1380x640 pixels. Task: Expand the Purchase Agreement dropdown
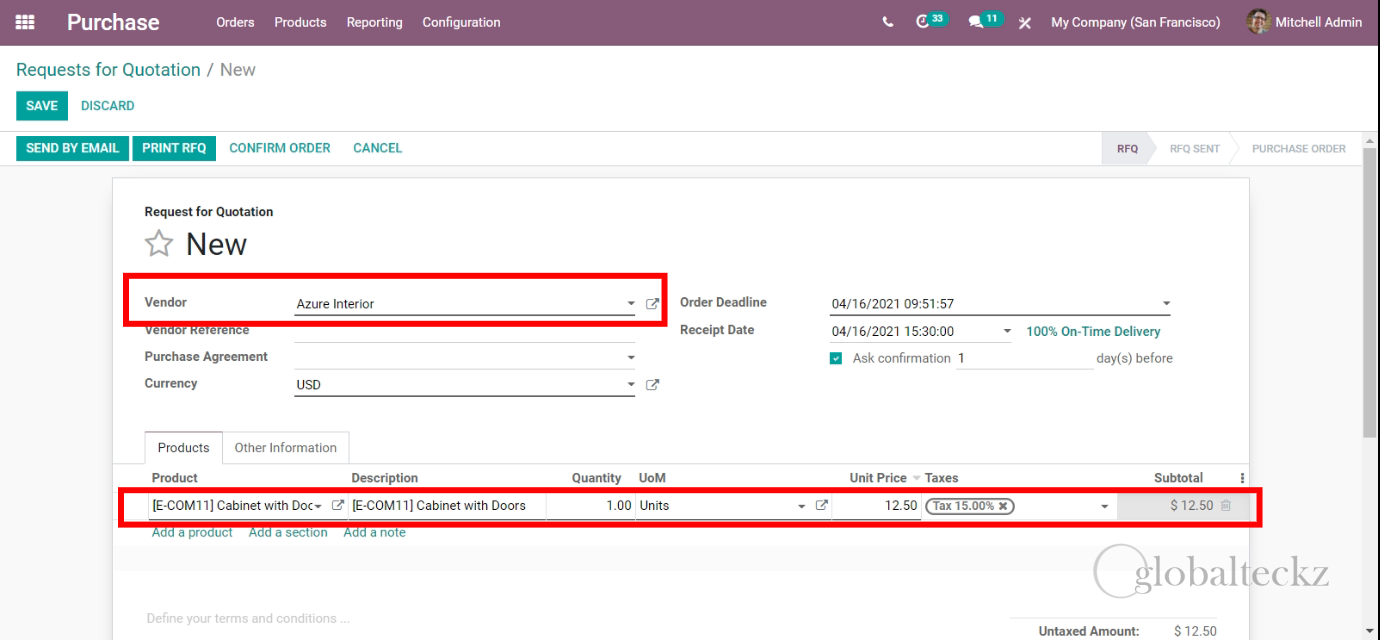pyautogui.click(x=631, y=357)
